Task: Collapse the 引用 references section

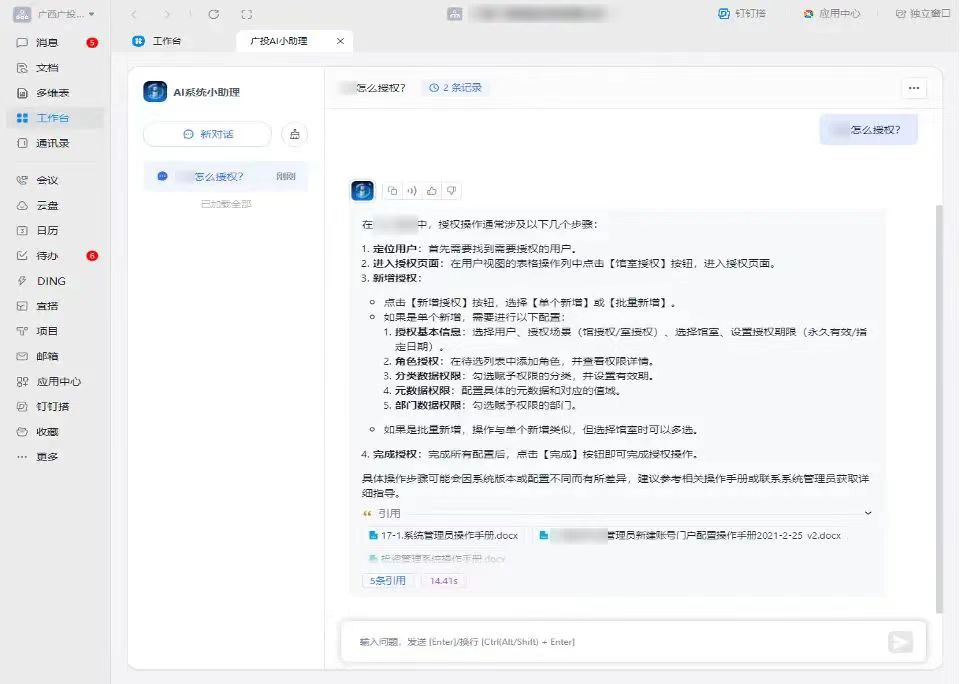Action: click(867, 512)
